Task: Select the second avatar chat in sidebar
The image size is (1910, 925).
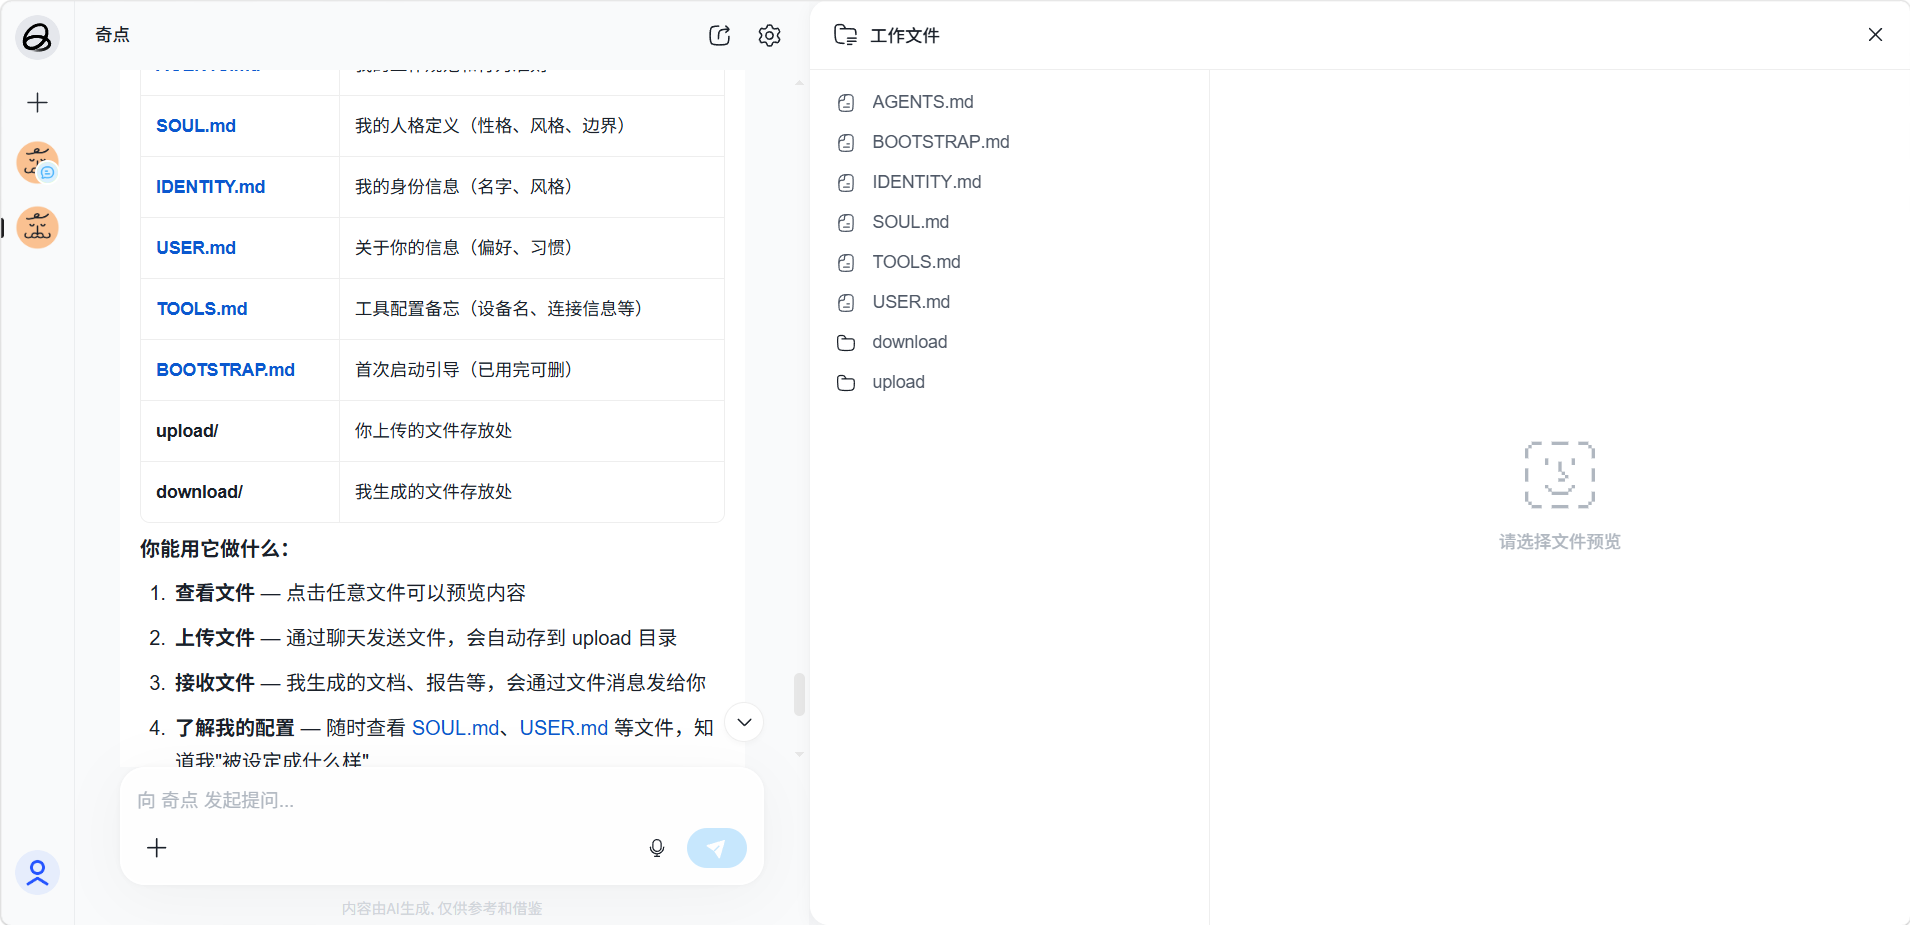Action: 37,227
